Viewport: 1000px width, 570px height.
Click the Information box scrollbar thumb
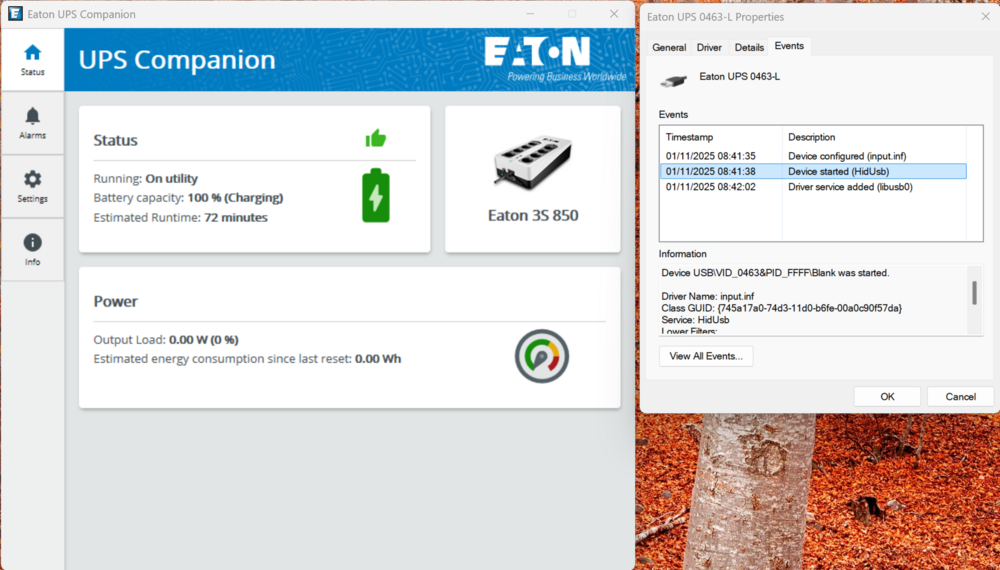(974, 293)
